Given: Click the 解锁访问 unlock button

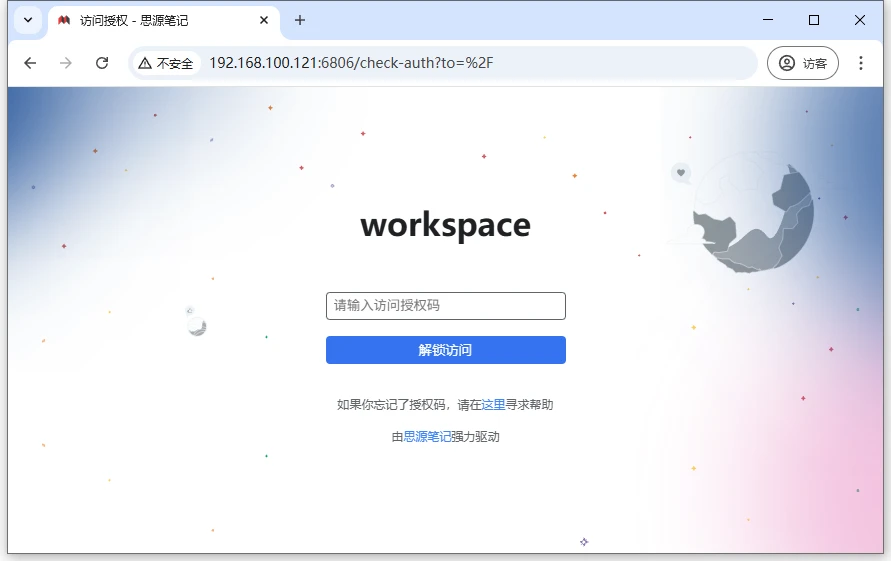Looking at the screenshot, I should coord(446,350).
